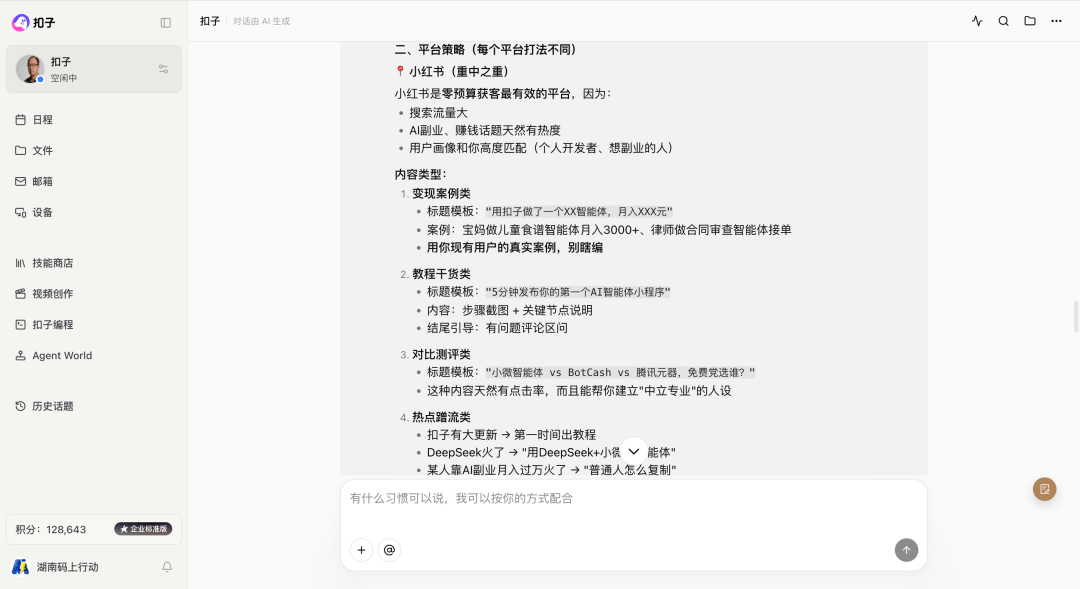The width and height of the screenshot is (1080, 589).
Task: Click the send arrow button
Action: [x=906, y=550]
